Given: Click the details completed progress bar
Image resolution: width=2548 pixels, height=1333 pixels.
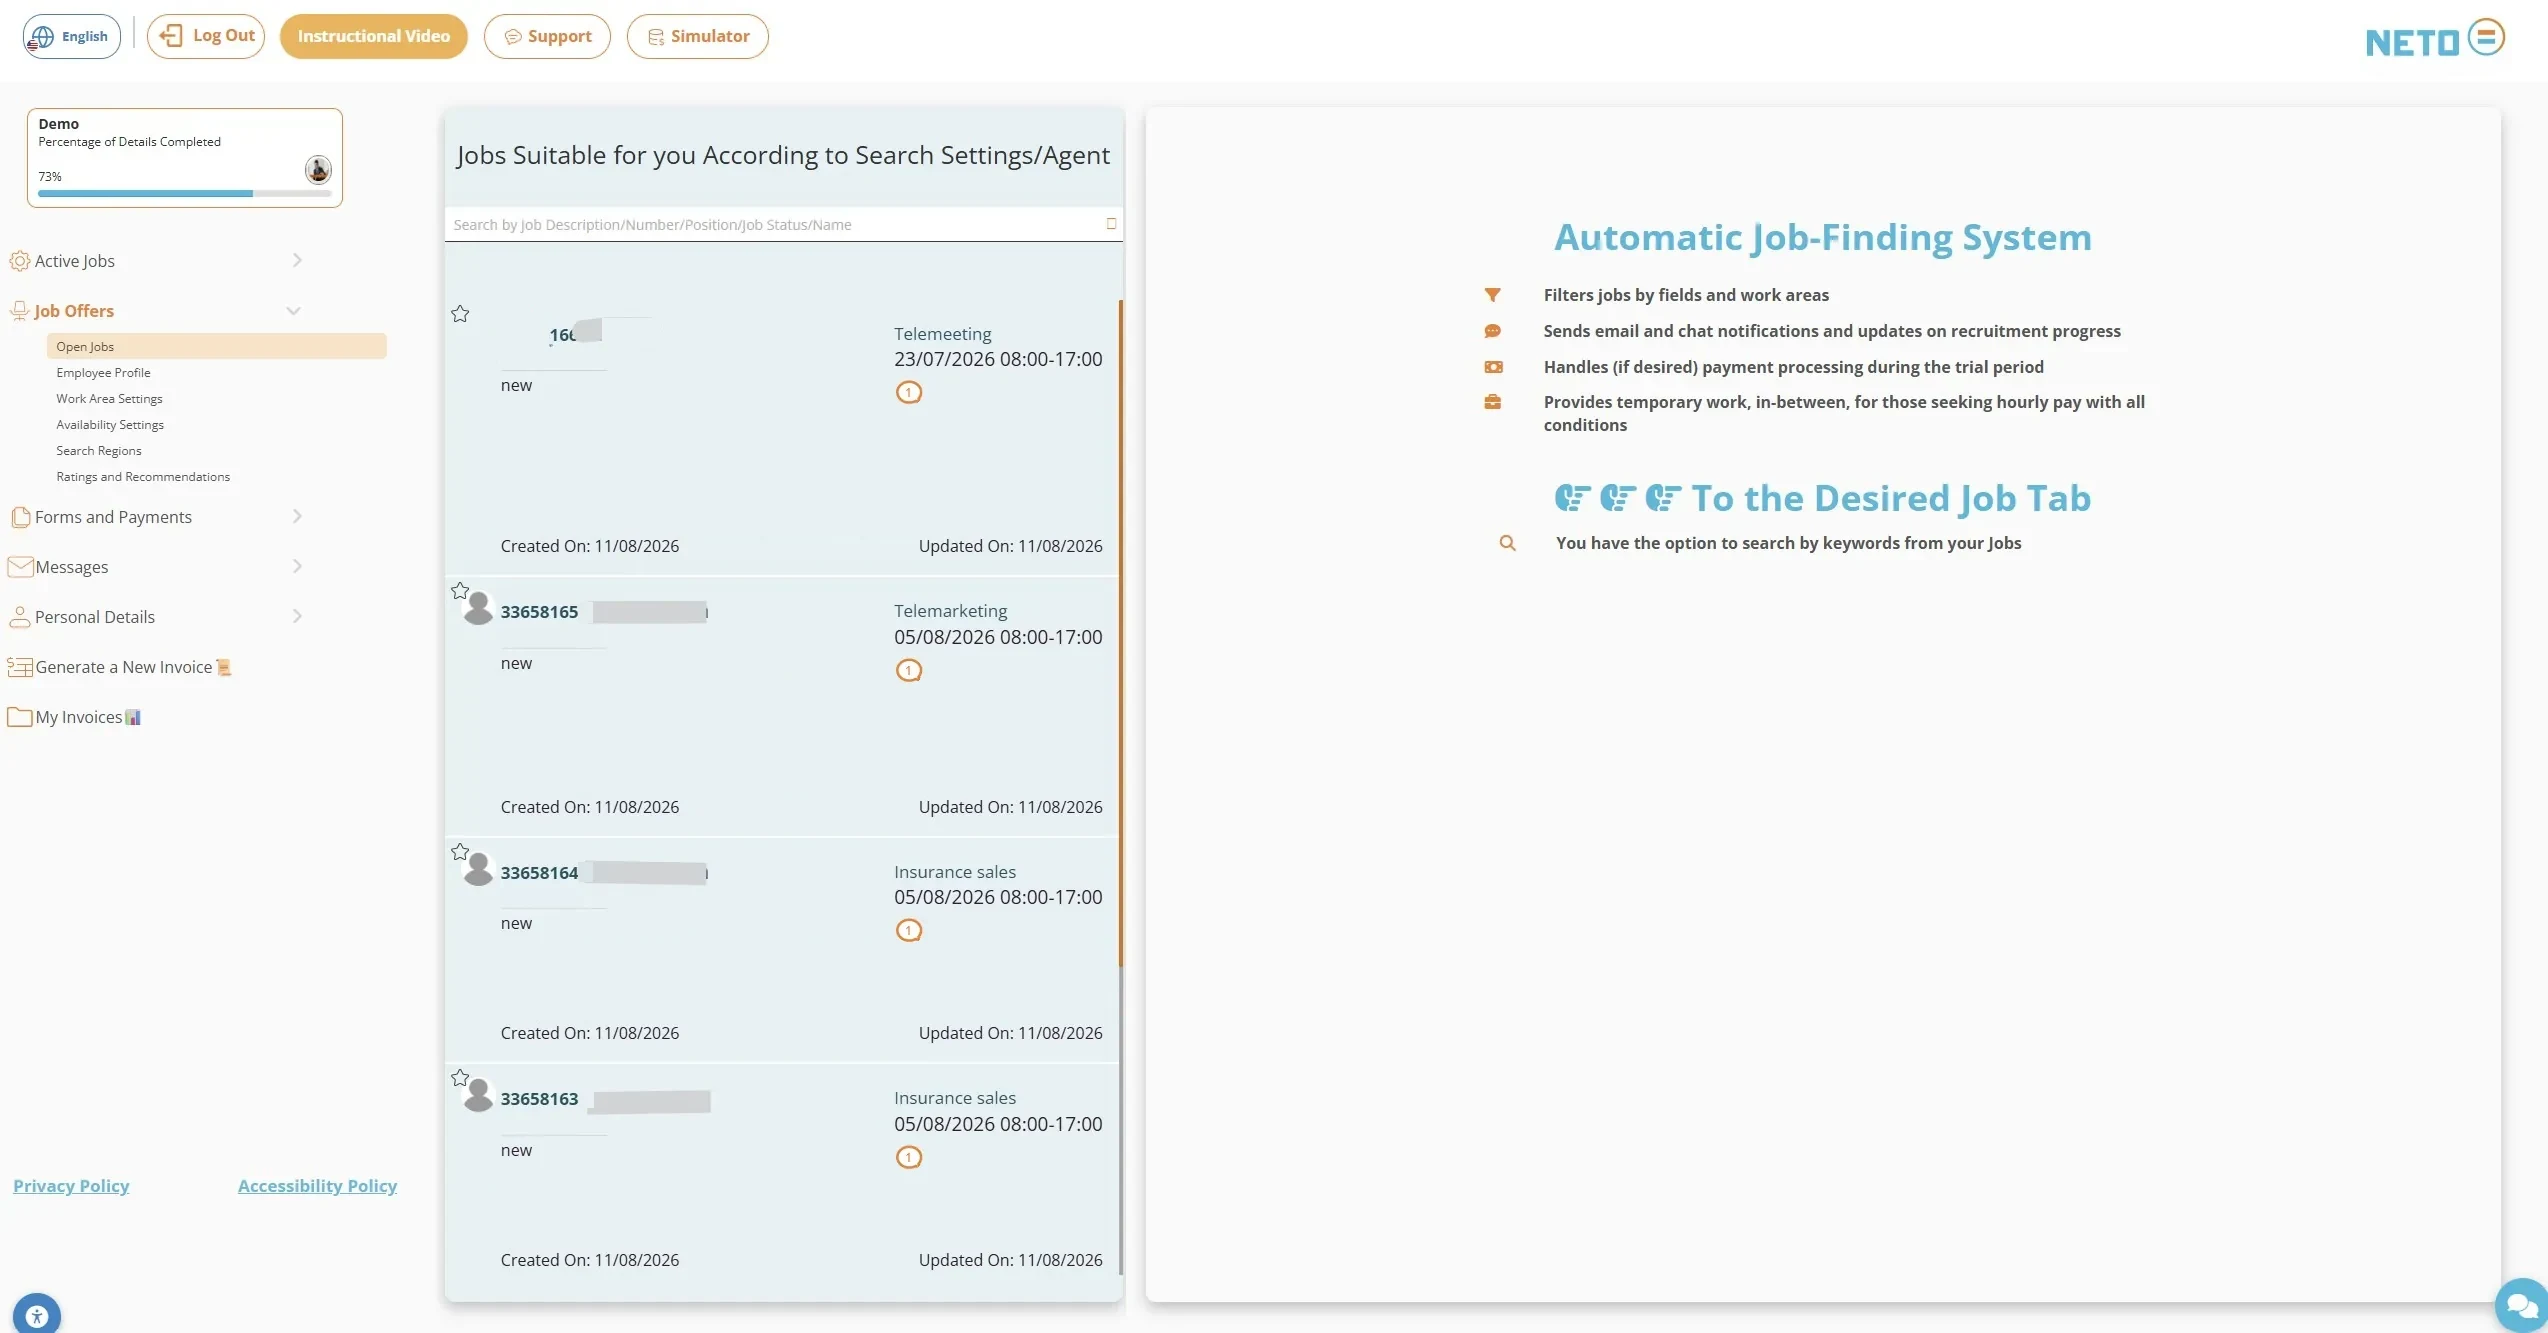Looking at the screenshot, I should pyautogui.click(x=184, y=194).
